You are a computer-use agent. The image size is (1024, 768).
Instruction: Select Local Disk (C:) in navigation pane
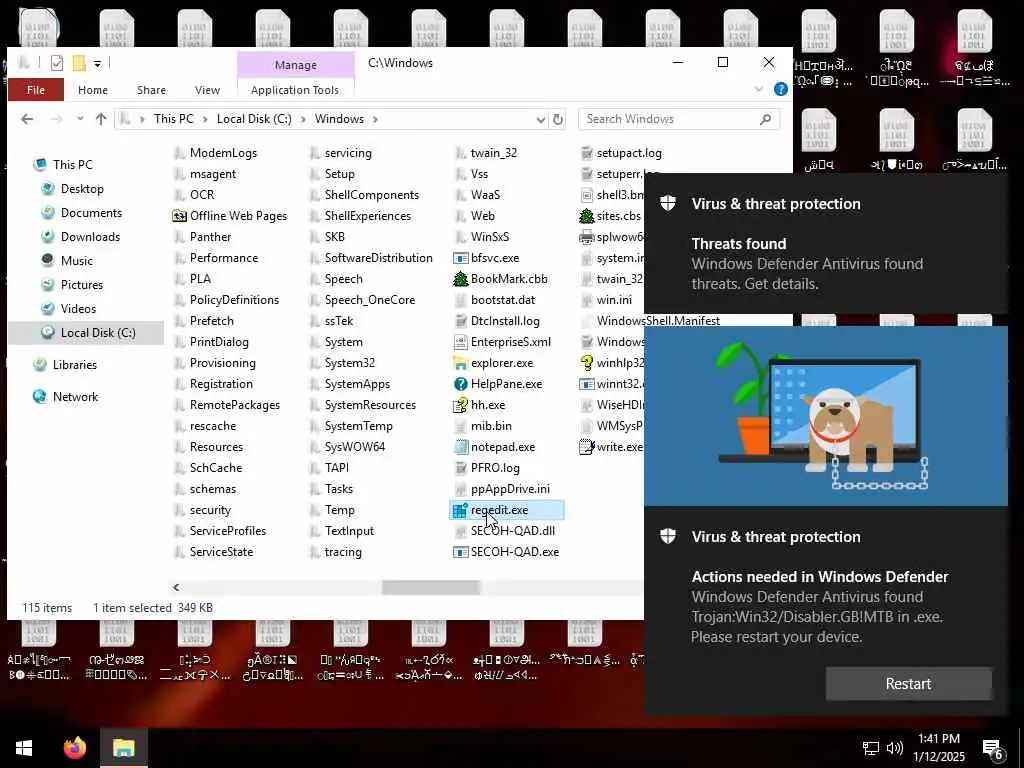(88, 332)
